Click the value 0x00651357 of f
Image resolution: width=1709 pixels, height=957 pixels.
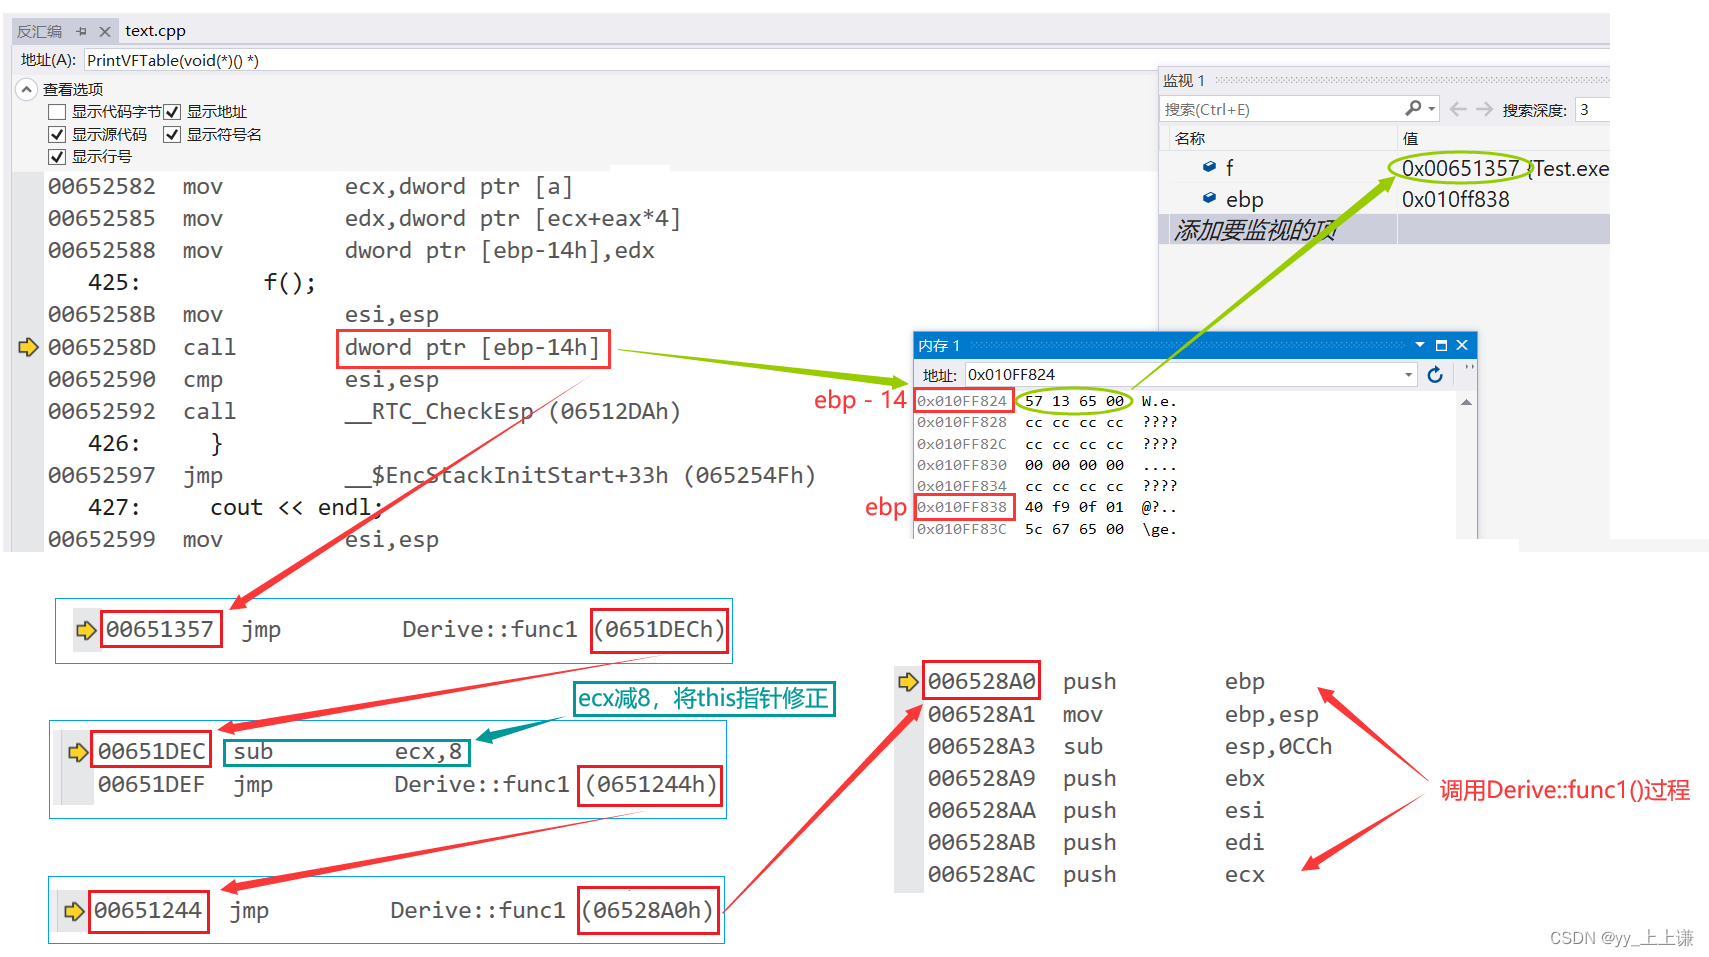(x=1460, y=168)
